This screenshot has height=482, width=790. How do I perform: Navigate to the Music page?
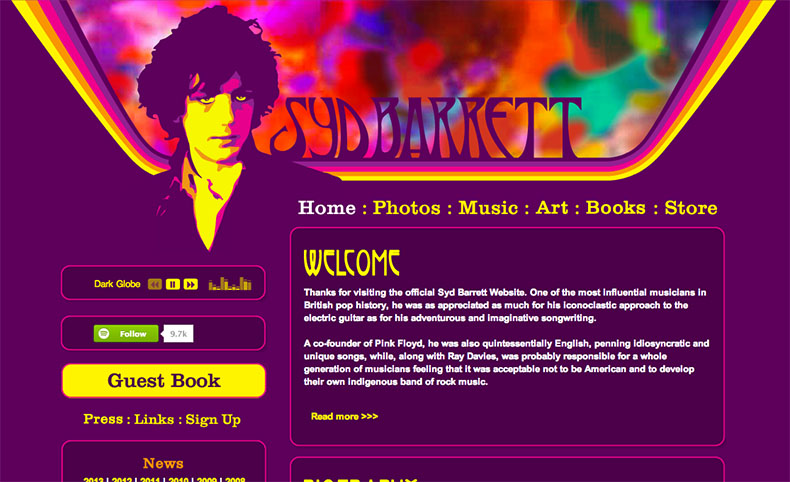point(488,208)
